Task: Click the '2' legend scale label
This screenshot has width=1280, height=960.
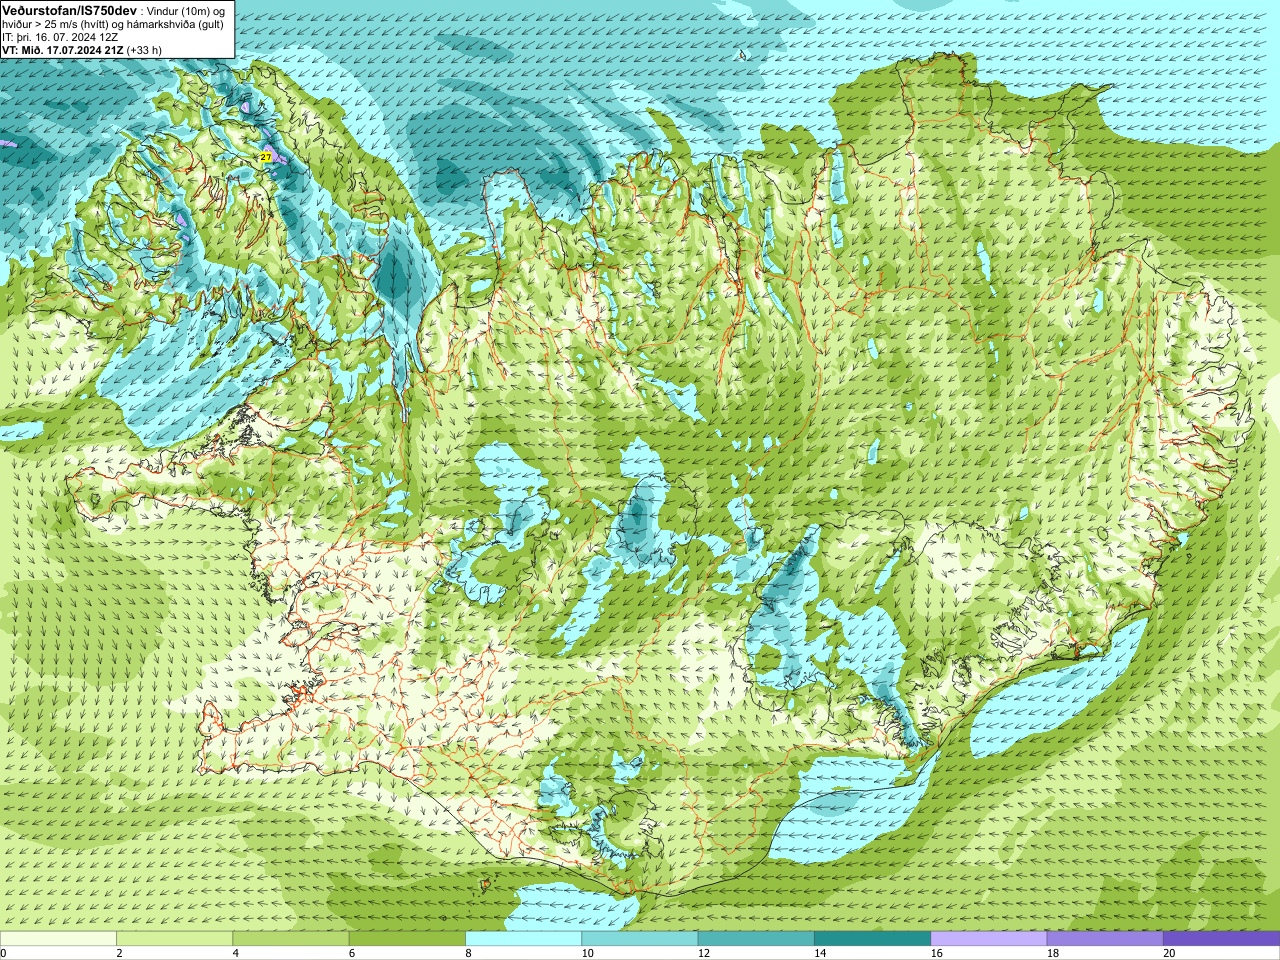Action: click(x=119, y=953)
